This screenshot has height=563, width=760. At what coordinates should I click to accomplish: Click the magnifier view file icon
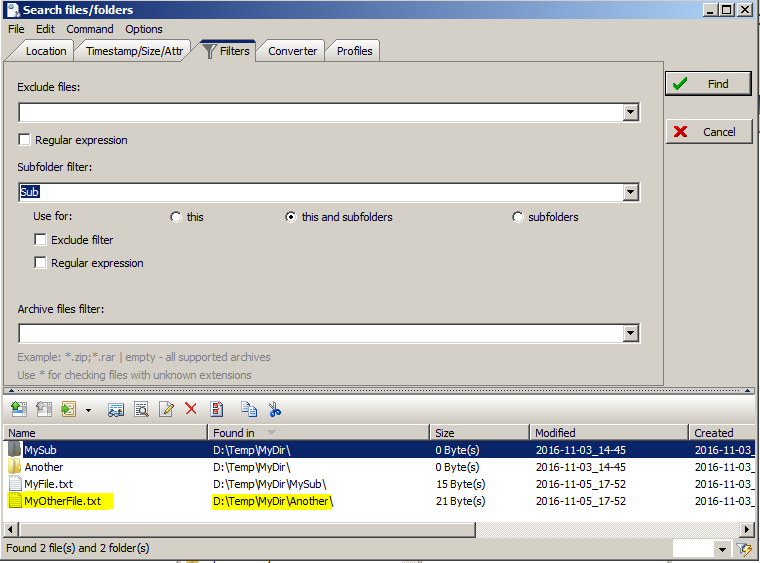pyautogui.click(x=141, y=409)
